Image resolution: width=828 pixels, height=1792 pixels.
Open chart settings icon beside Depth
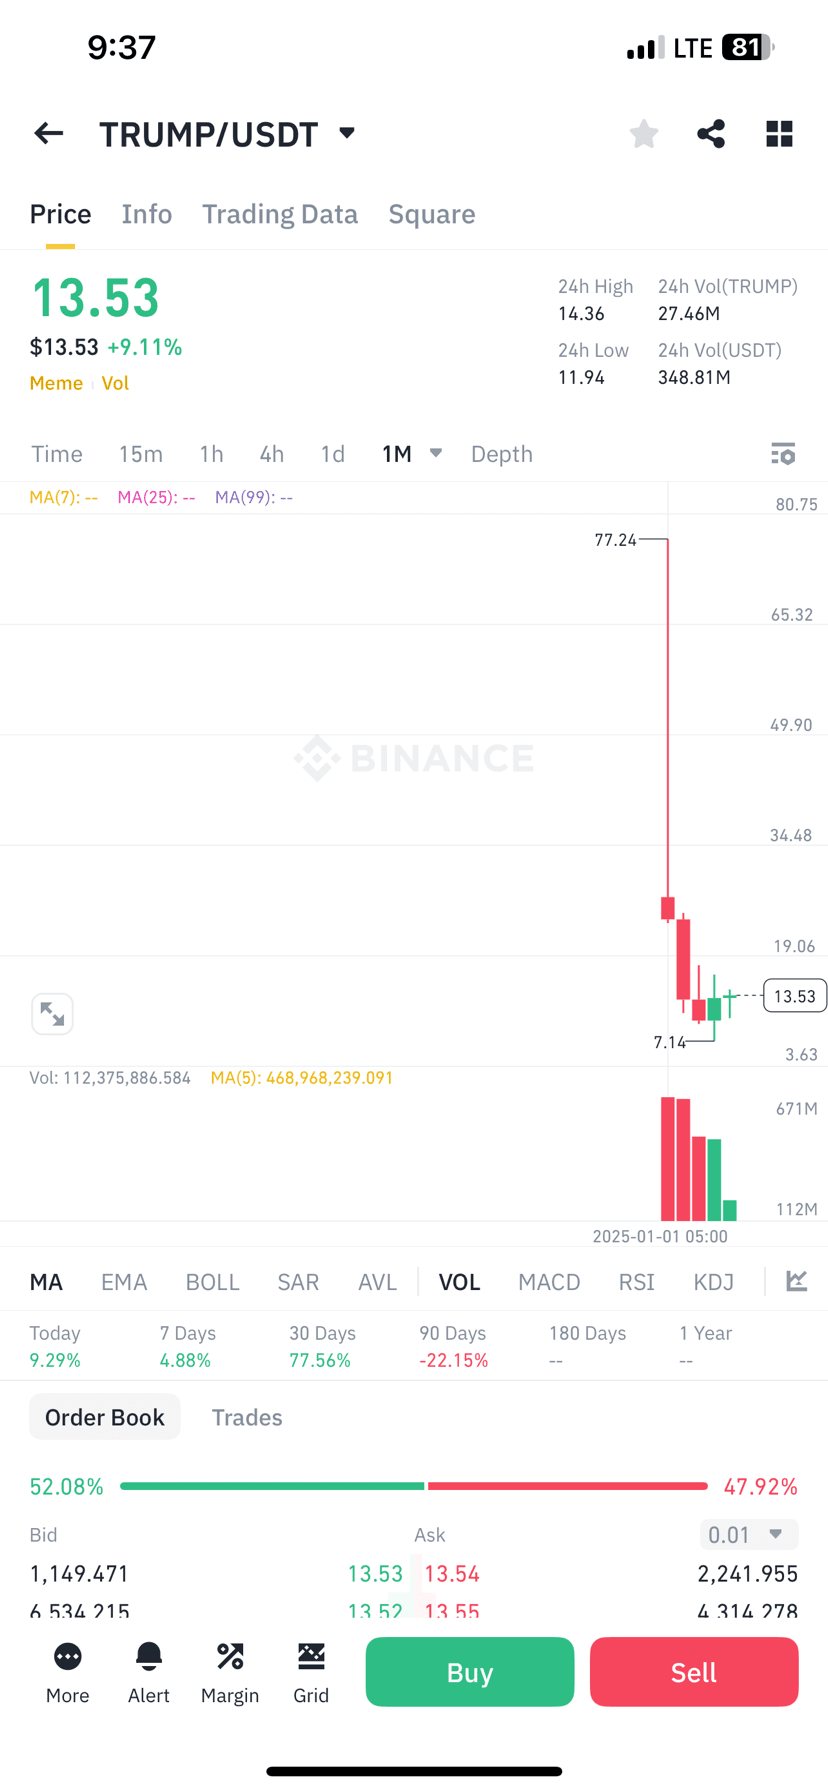[x=783, y=454]
